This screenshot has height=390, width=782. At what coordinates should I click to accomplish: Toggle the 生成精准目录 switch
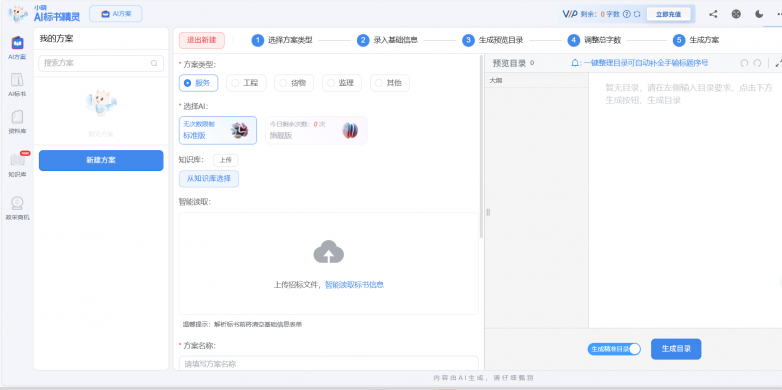pos(614,349)
